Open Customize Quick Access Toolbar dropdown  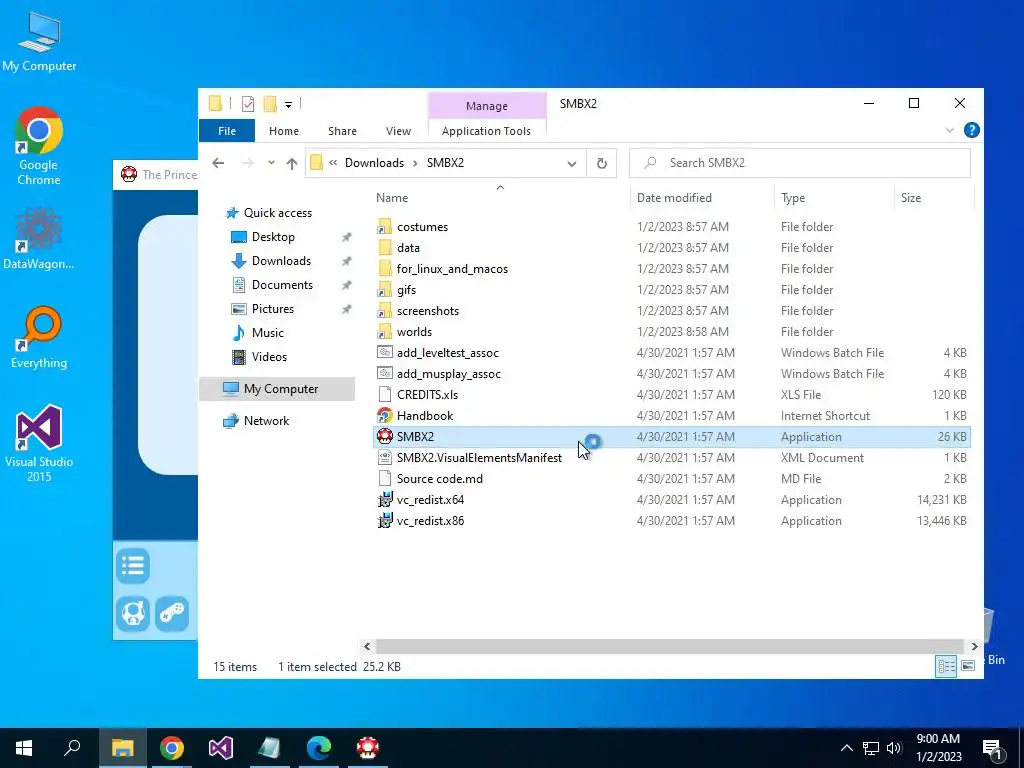point(288,104)
